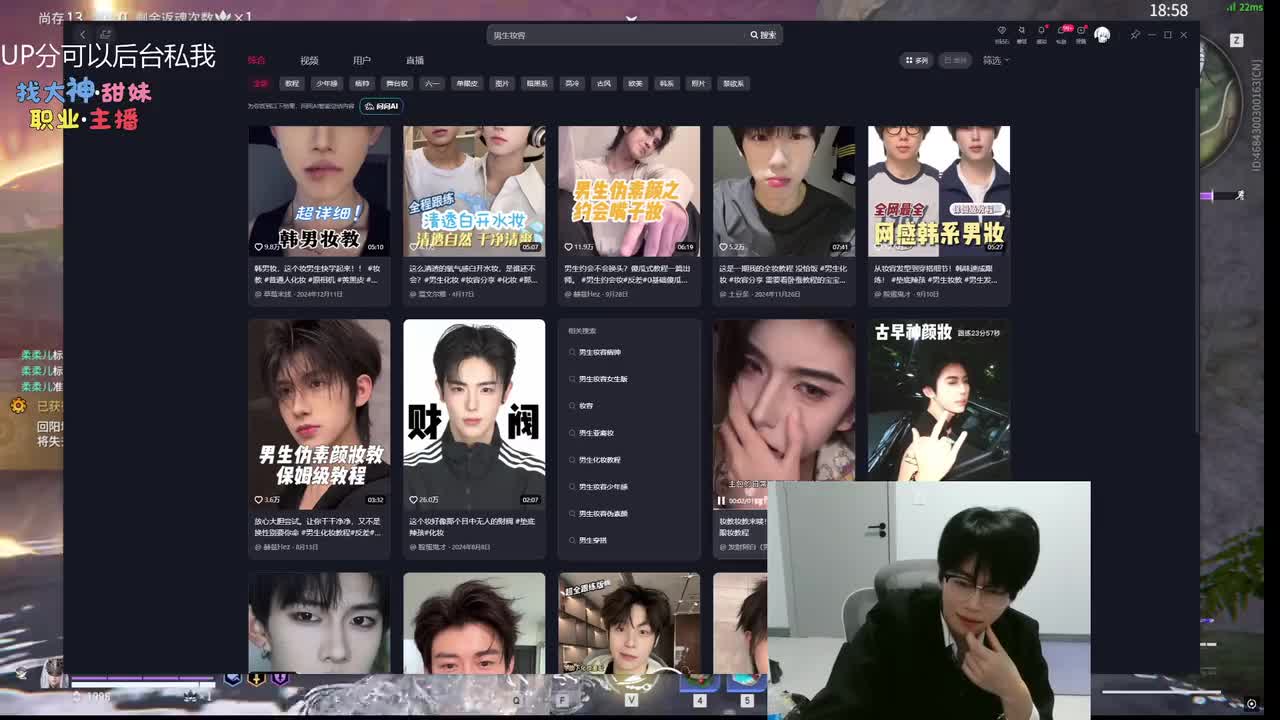Image resolution: width=1280 pixels, height=720 pixels.
Task: Open the 综合 results tab
Action: (257, 60)
